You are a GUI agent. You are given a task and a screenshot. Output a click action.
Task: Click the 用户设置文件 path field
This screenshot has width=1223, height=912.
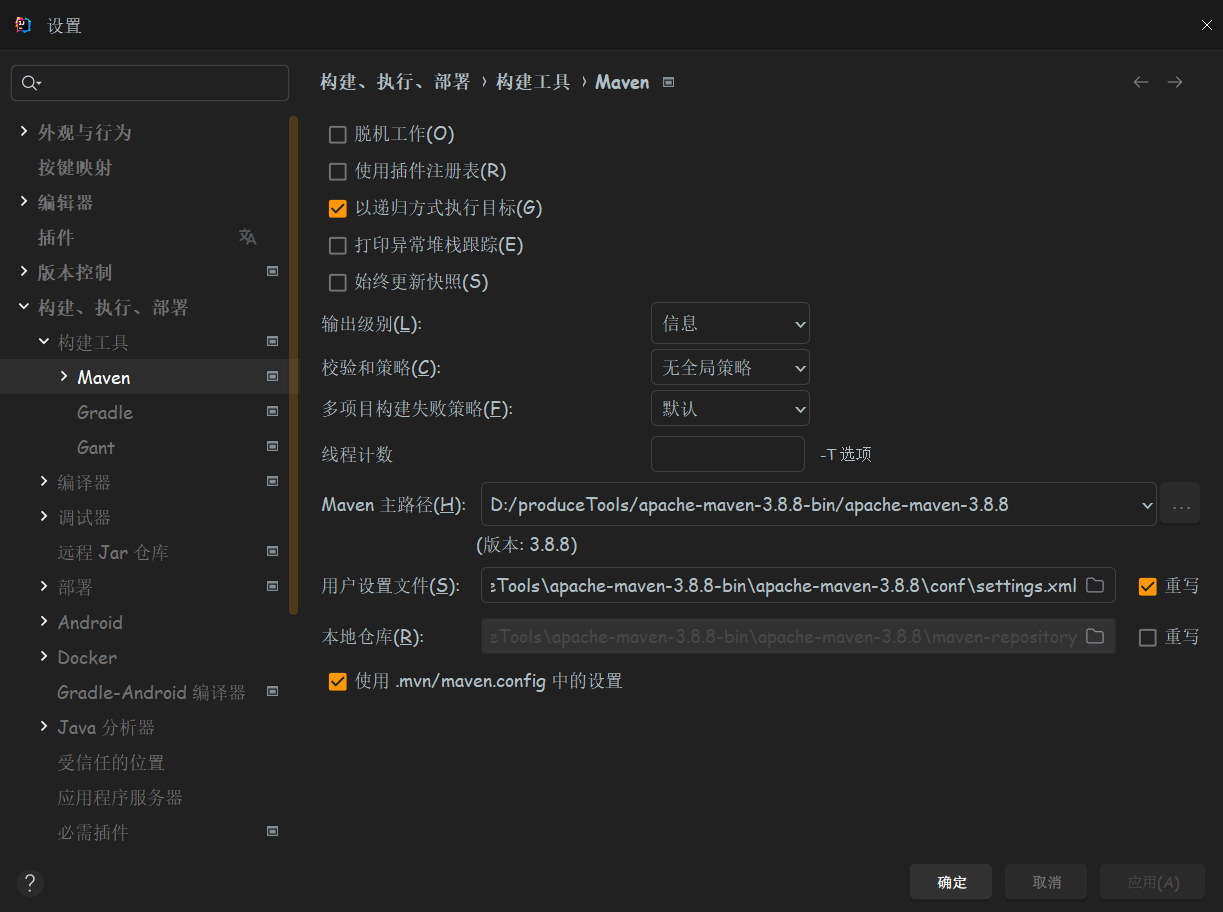[x=798, y=585]
